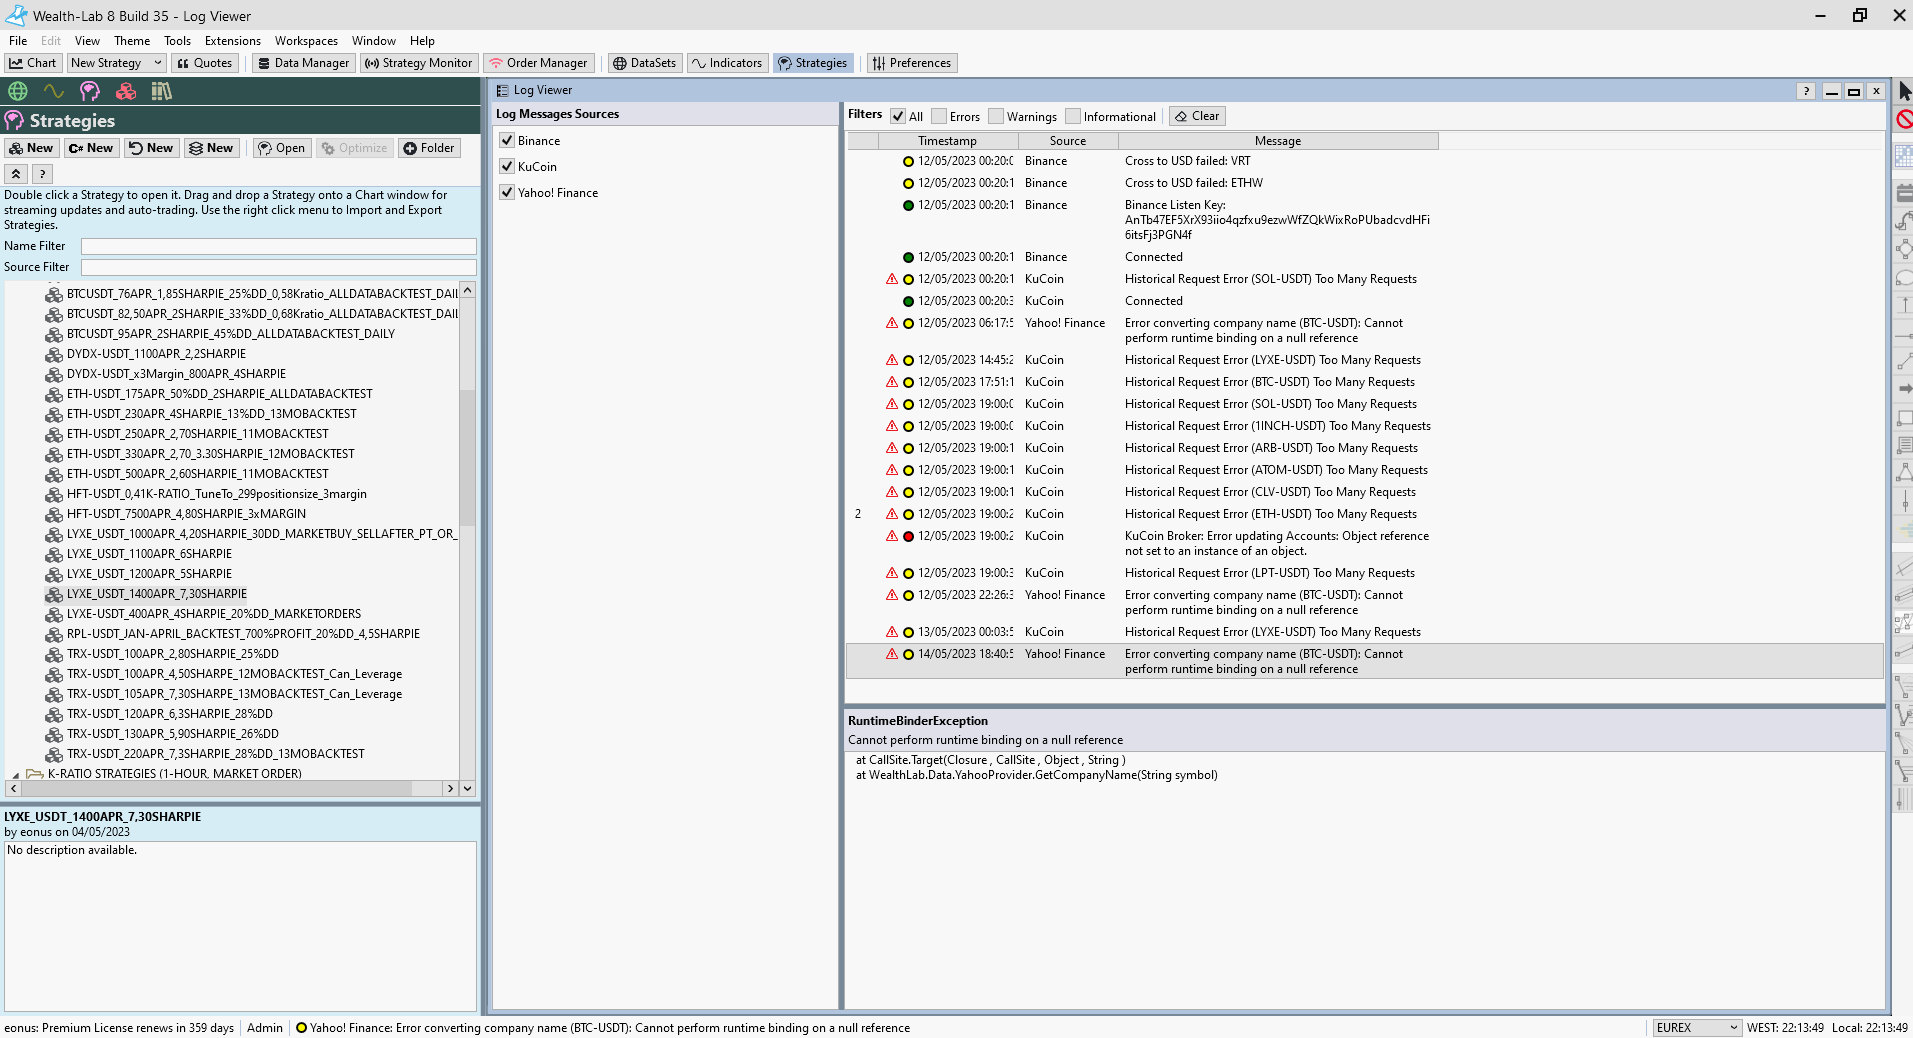Clear the log messages
This screenshot has height=1038, width=1913.
[x=1197, y=116]
